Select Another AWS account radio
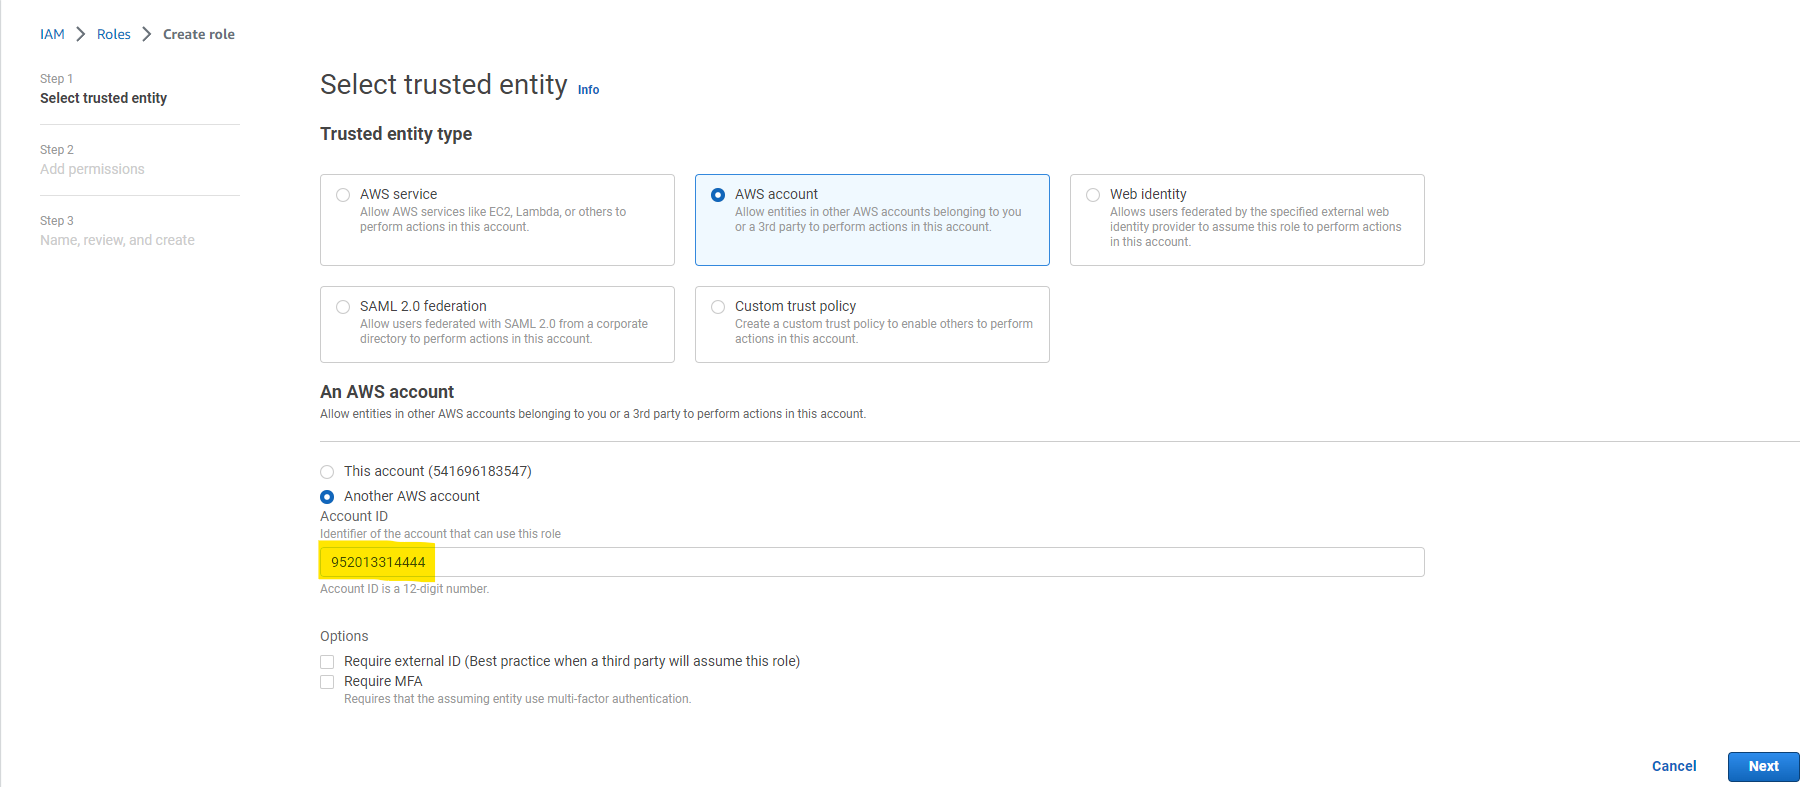The image size is (1804, 787). 327,497
